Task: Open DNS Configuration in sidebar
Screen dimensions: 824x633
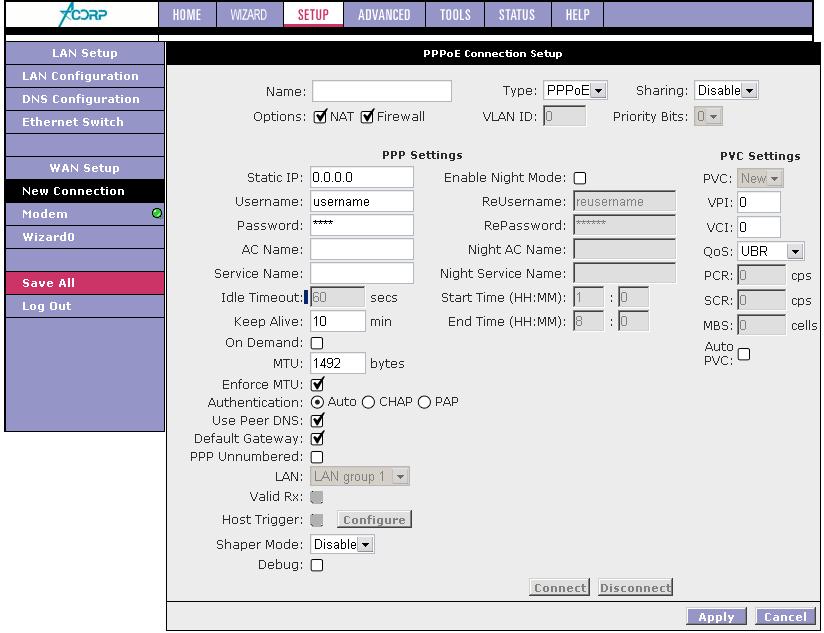Action: 81,99
